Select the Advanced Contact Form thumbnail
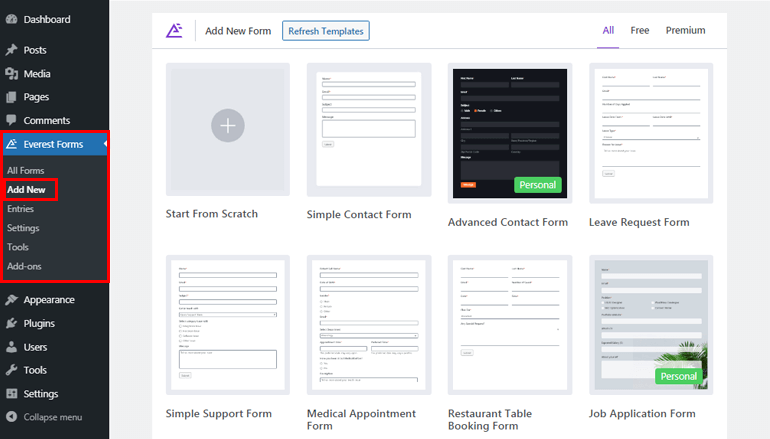Image resolution: width=770 pixels, height=439 pixels. pos(510,133)
